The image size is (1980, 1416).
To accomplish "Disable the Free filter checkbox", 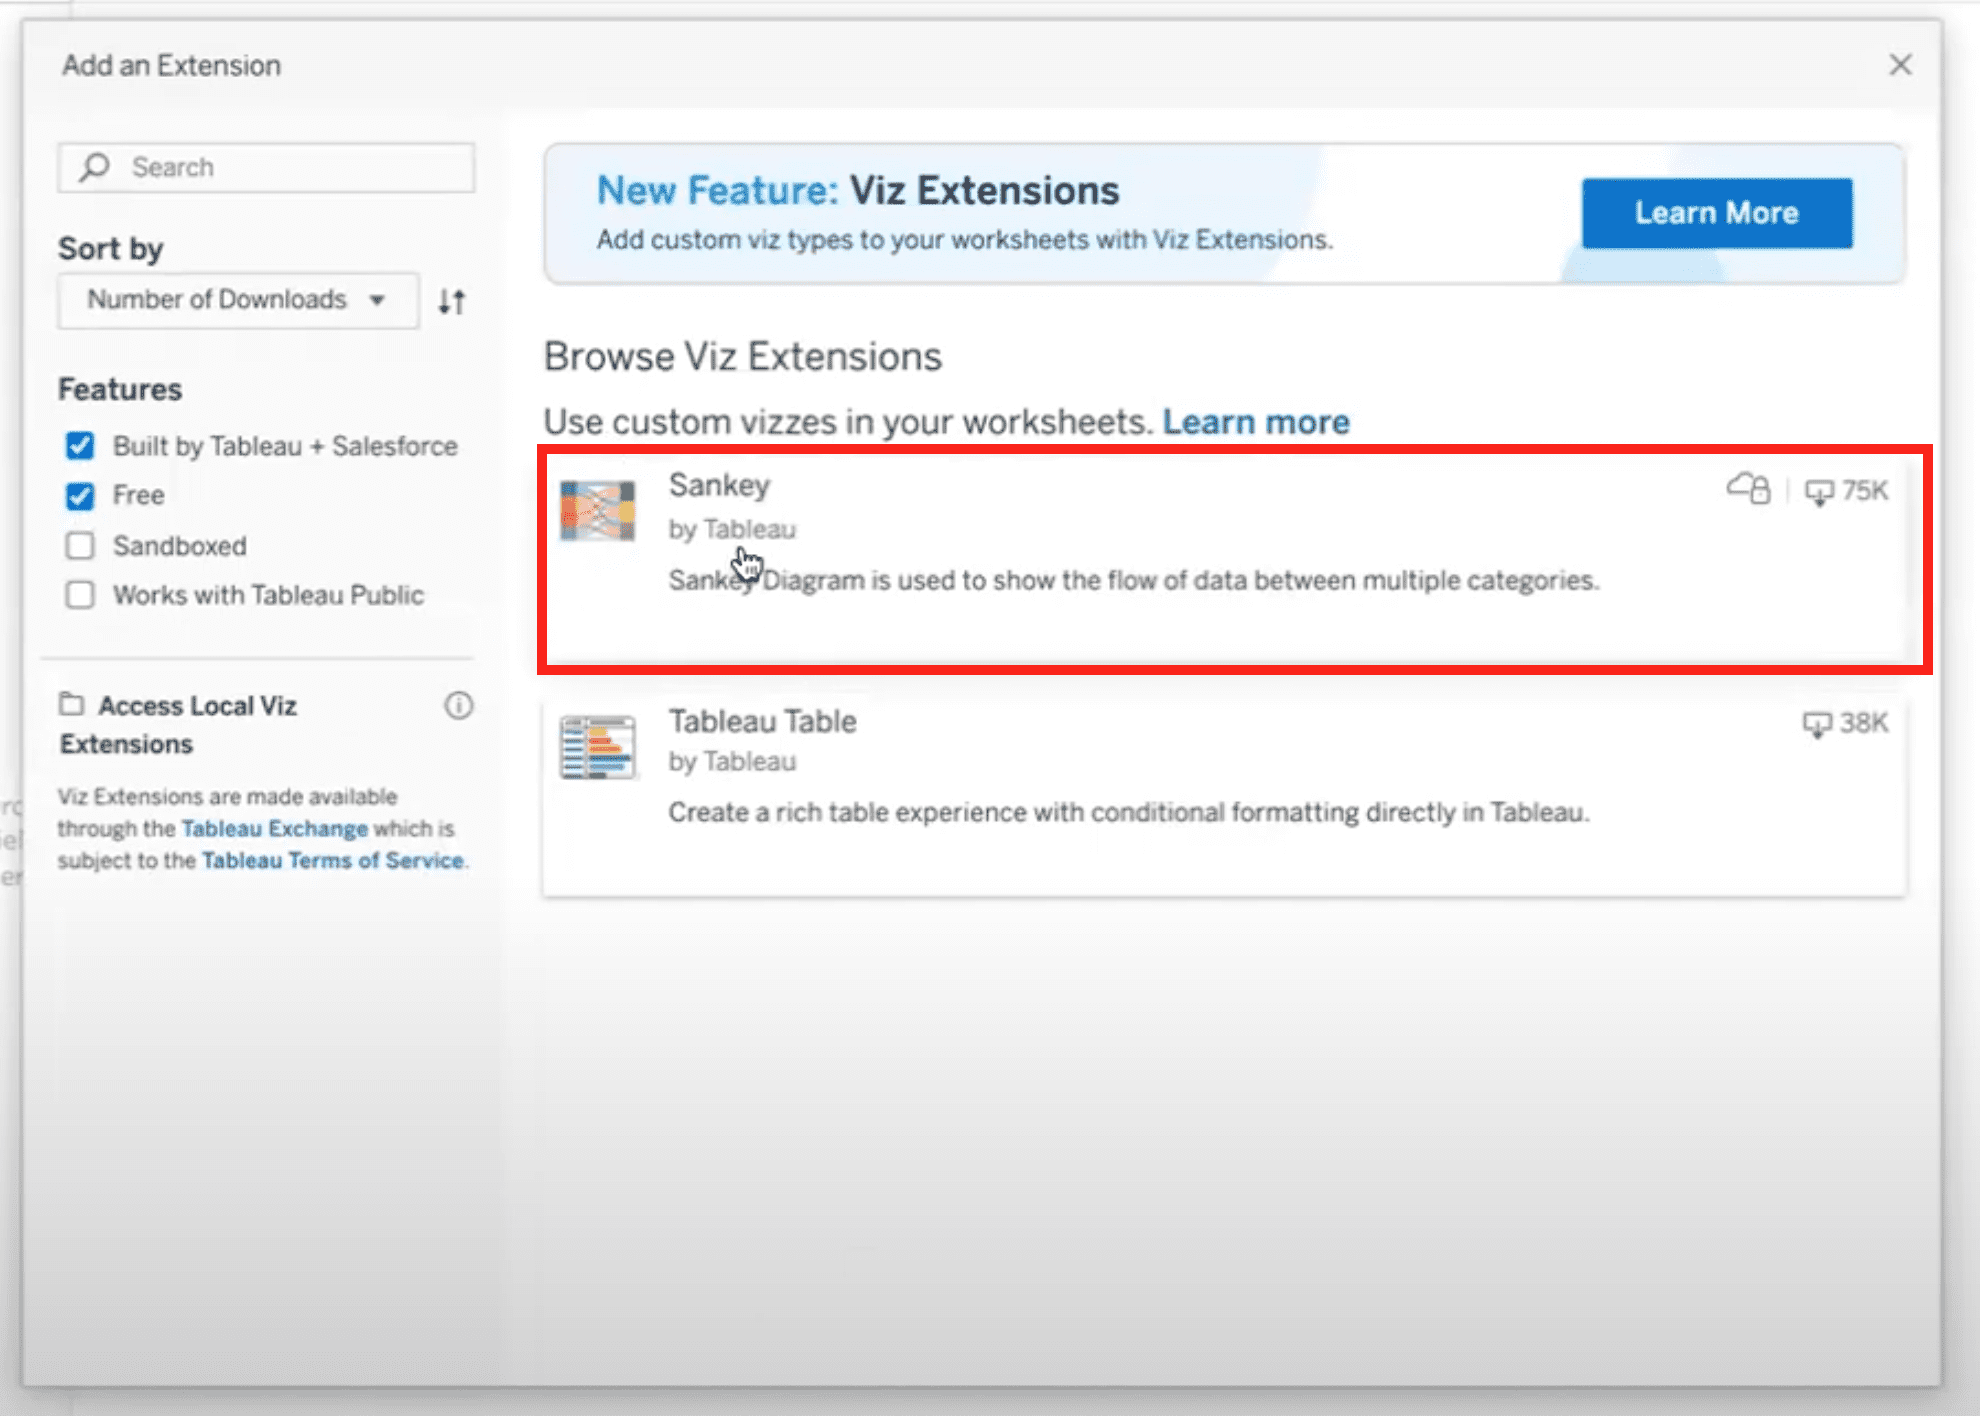I will tap(80, 495).
